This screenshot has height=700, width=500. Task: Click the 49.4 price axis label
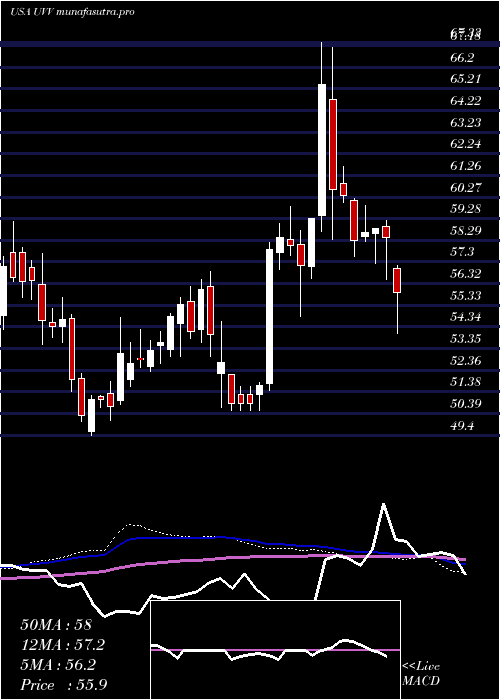tap(462, 426)
